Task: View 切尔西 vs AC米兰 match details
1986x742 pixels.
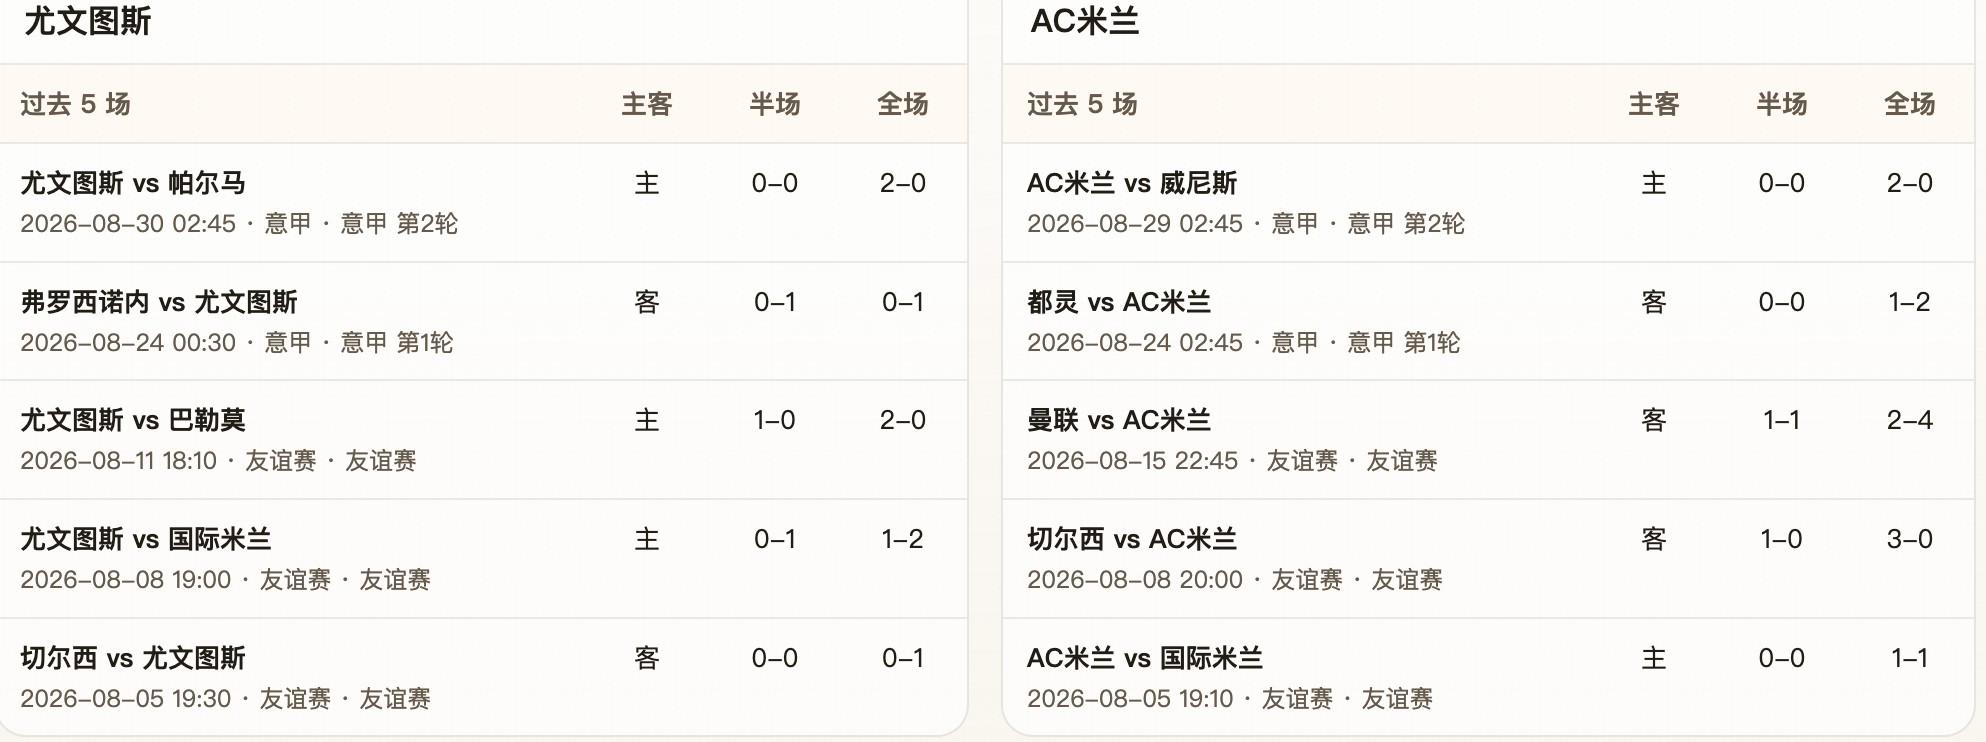Action: [1488, 559]
